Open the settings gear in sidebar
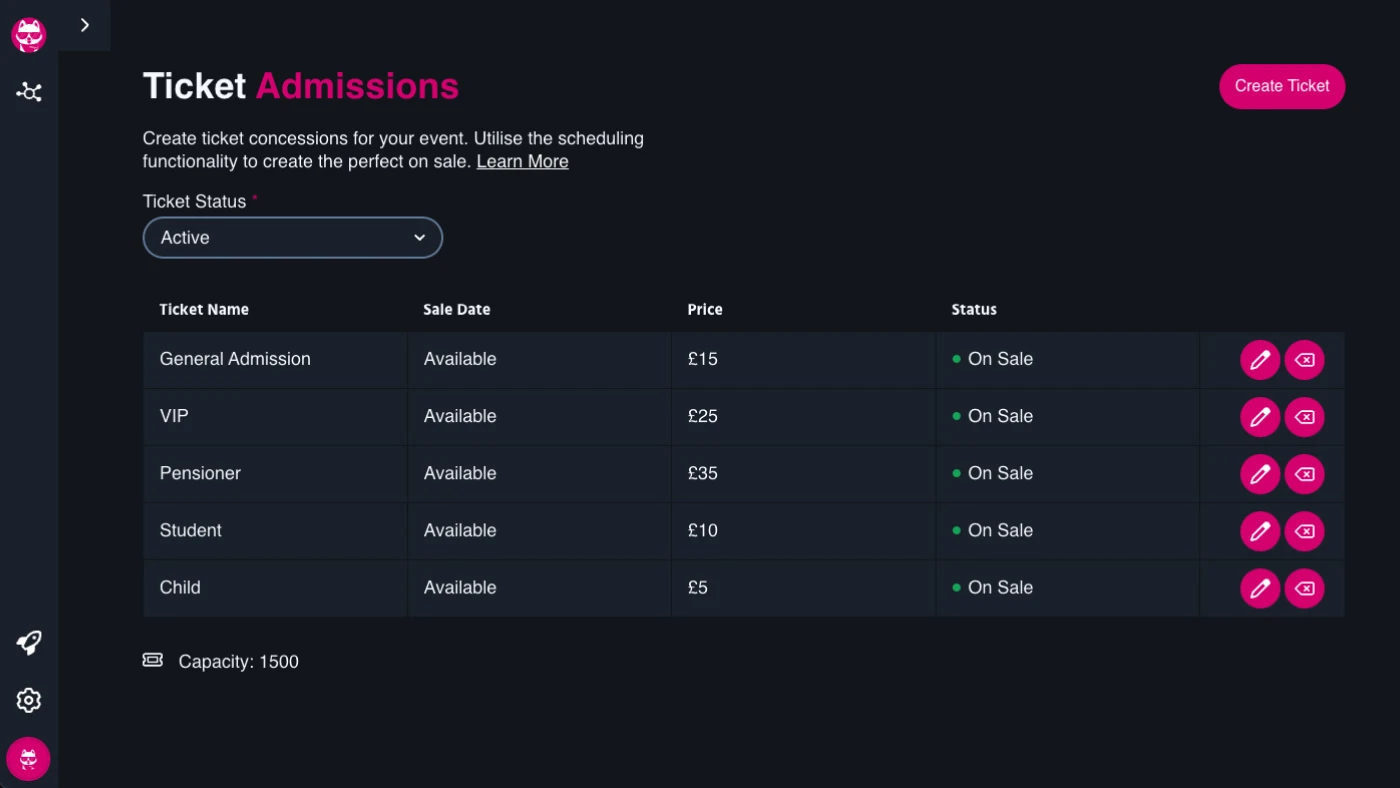This screenshot has width=1400, height=788. (29, 700)
